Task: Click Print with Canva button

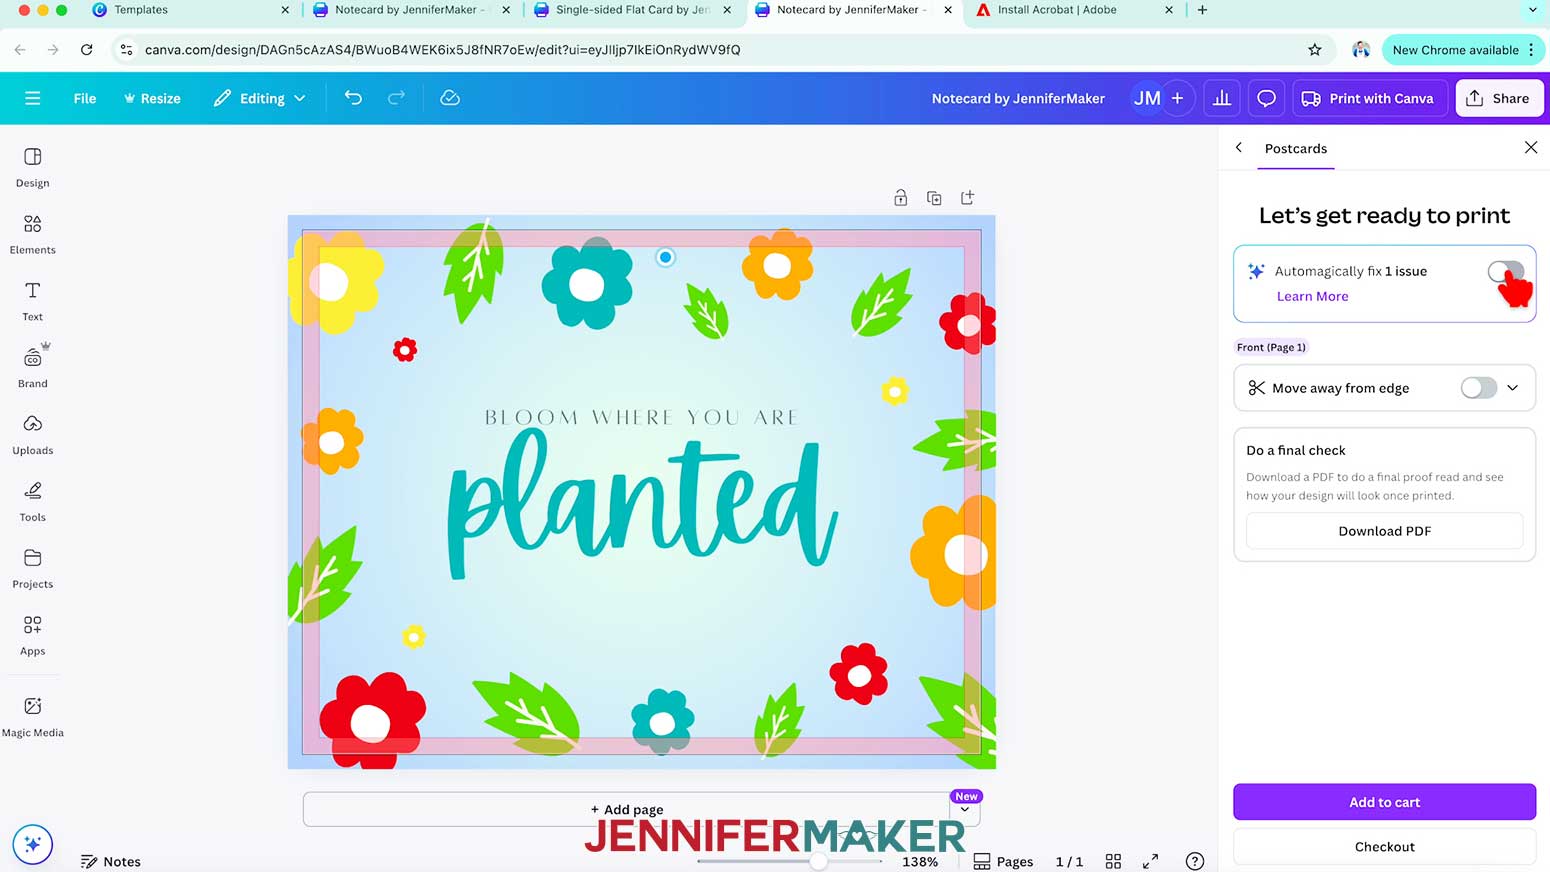Action: pyautogui.click(x=1369, y=98)
